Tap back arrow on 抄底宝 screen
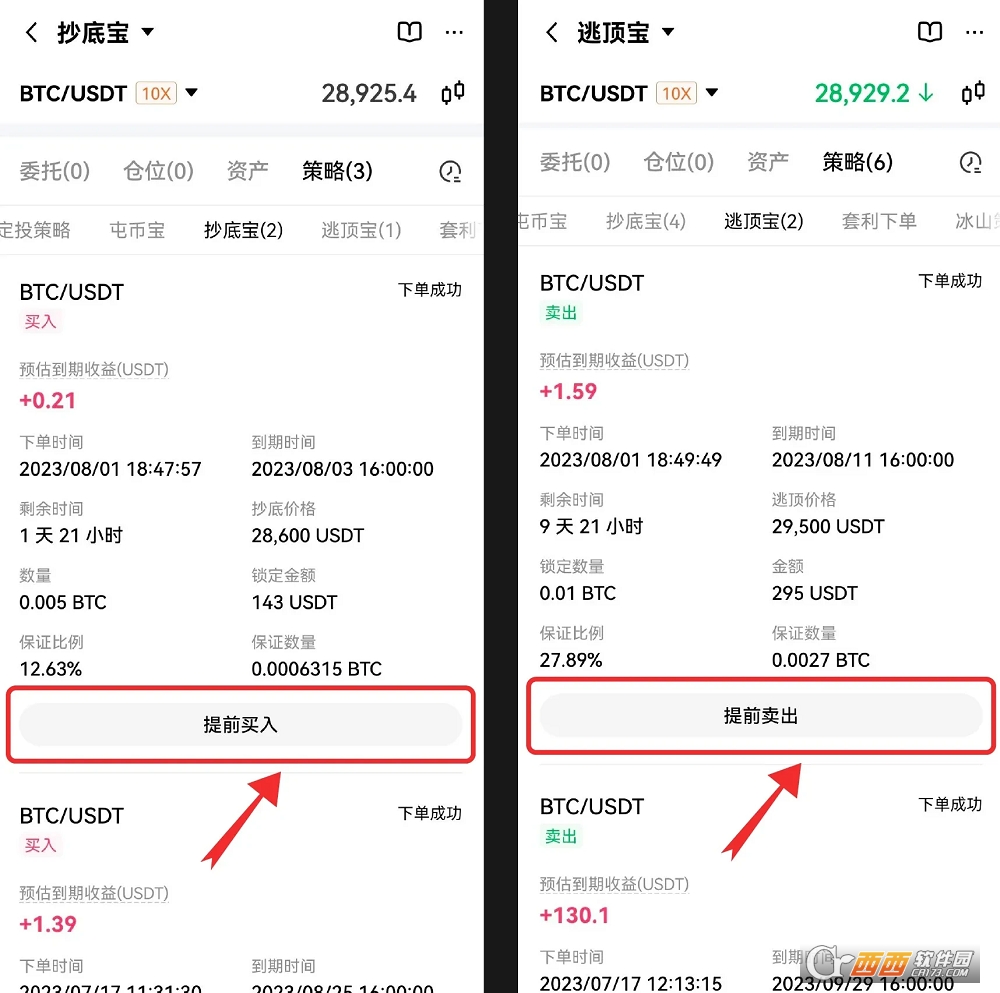This screenshot has width=1000, height=993. (31, 32)
